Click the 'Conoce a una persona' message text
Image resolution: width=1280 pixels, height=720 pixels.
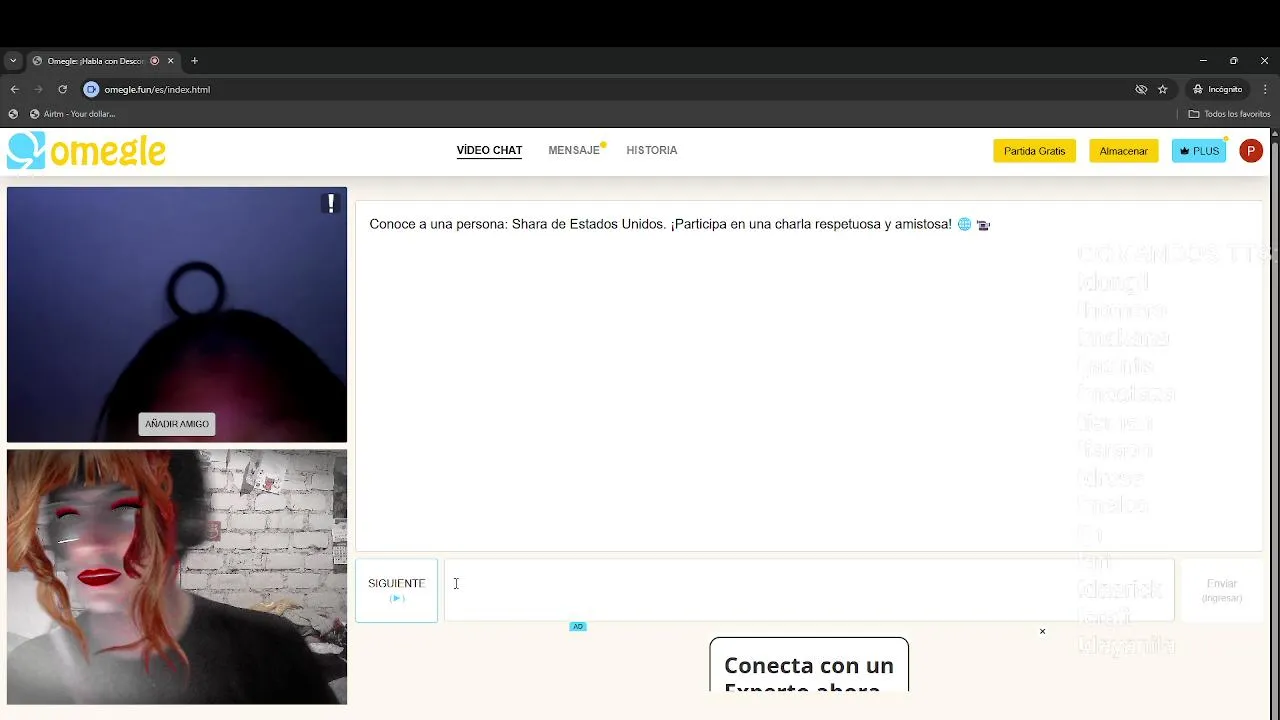(680, 224)
